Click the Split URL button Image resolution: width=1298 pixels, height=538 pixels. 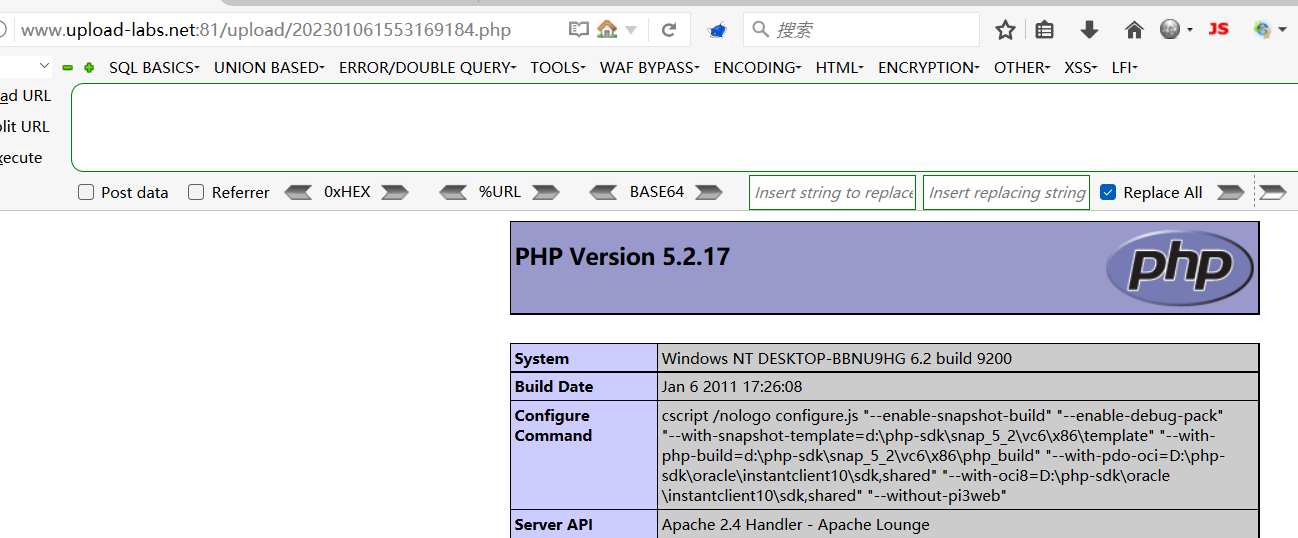(x=24, y=127)
